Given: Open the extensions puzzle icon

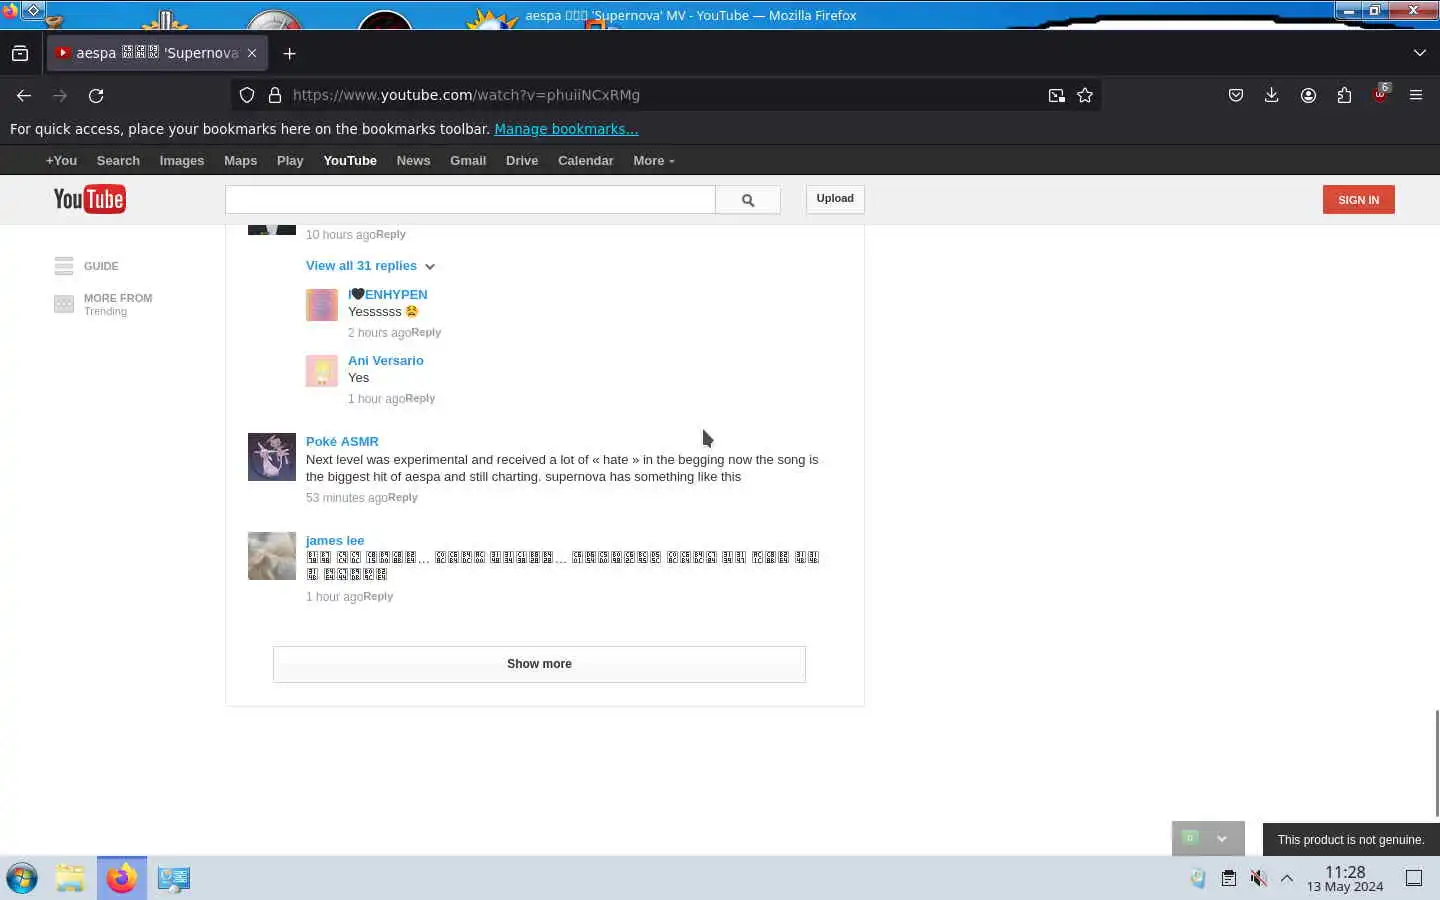Looking at the screenshot, I should 1344,95.
